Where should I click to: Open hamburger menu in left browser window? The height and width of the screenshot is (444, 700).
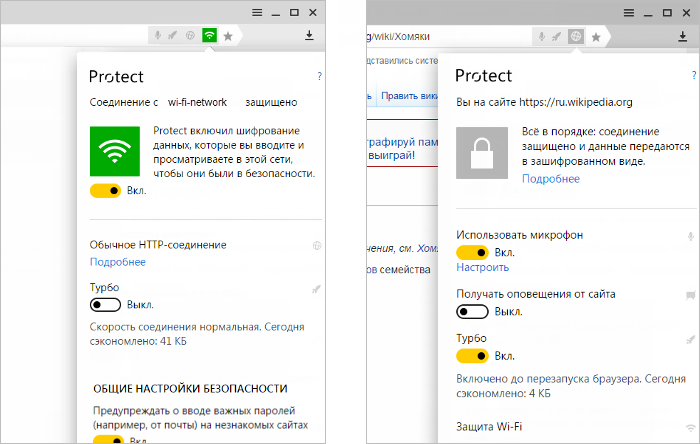(257, 12)
